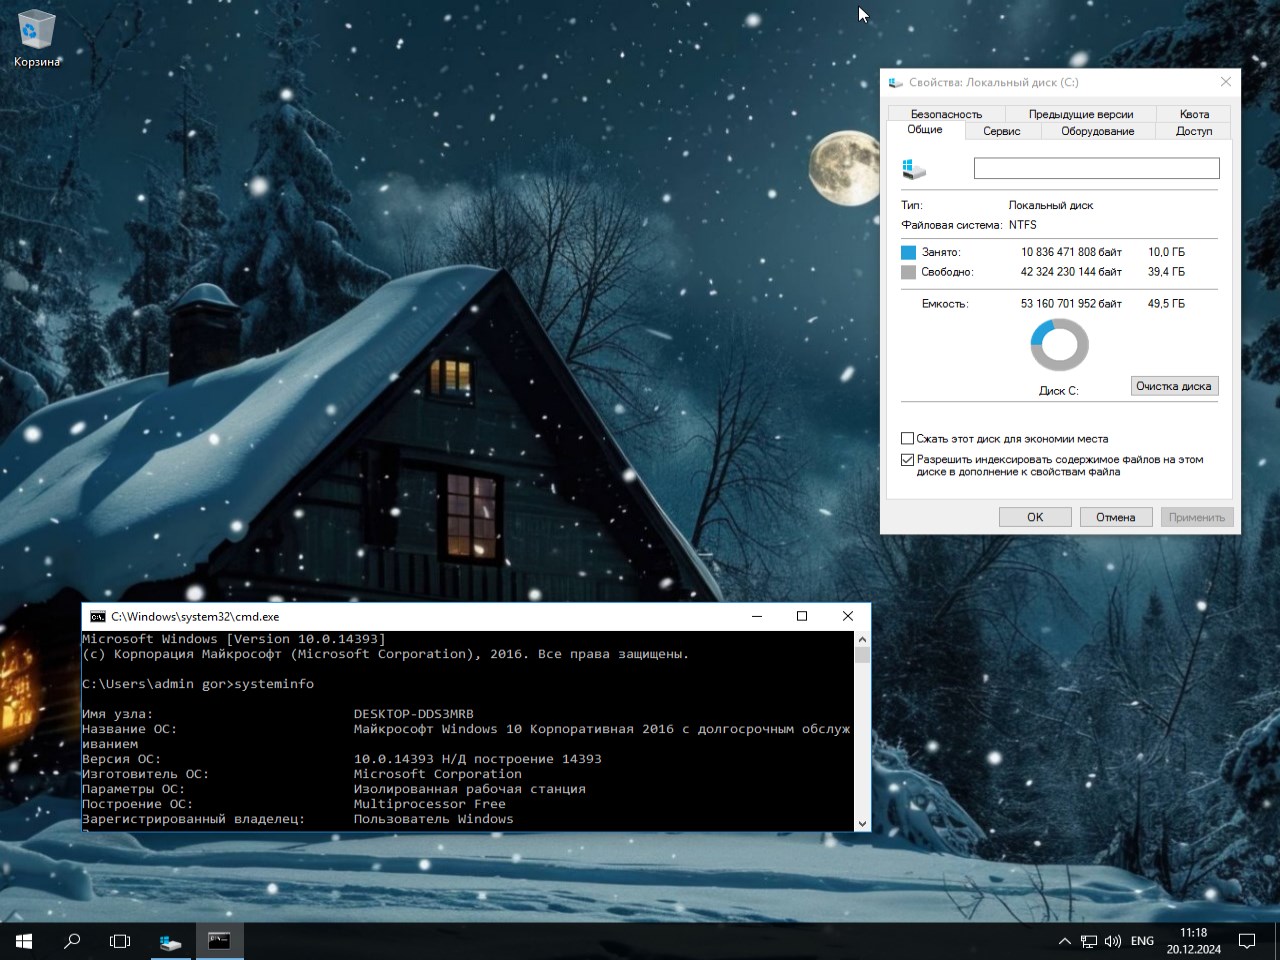
Task: Switch to the Сервис tab
Action: (1002, 131)
